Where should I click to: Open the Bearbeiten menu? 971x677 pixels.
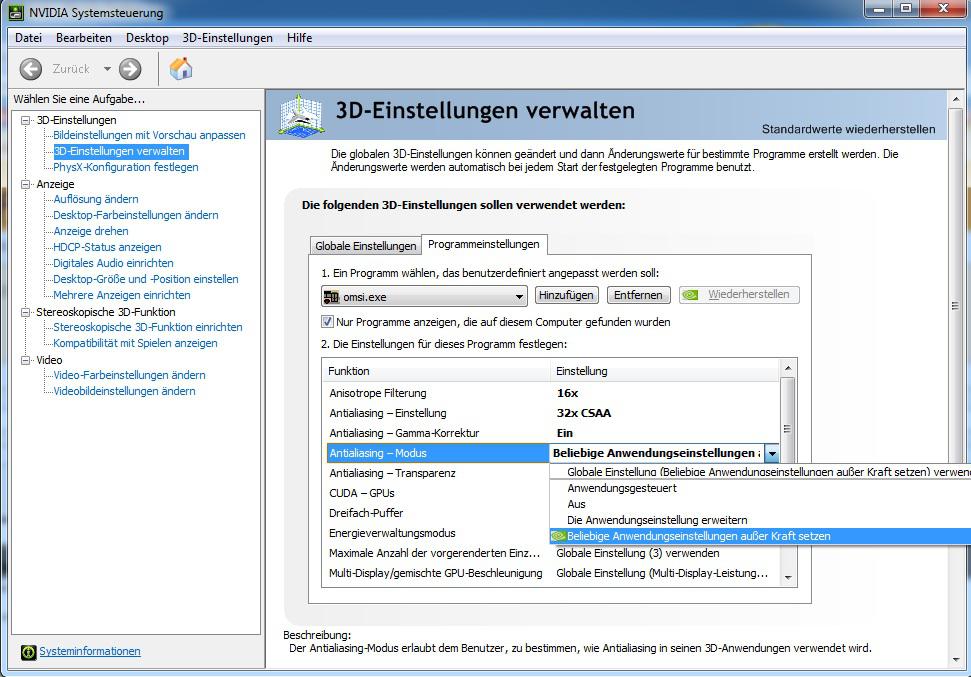tap(83, 38)
